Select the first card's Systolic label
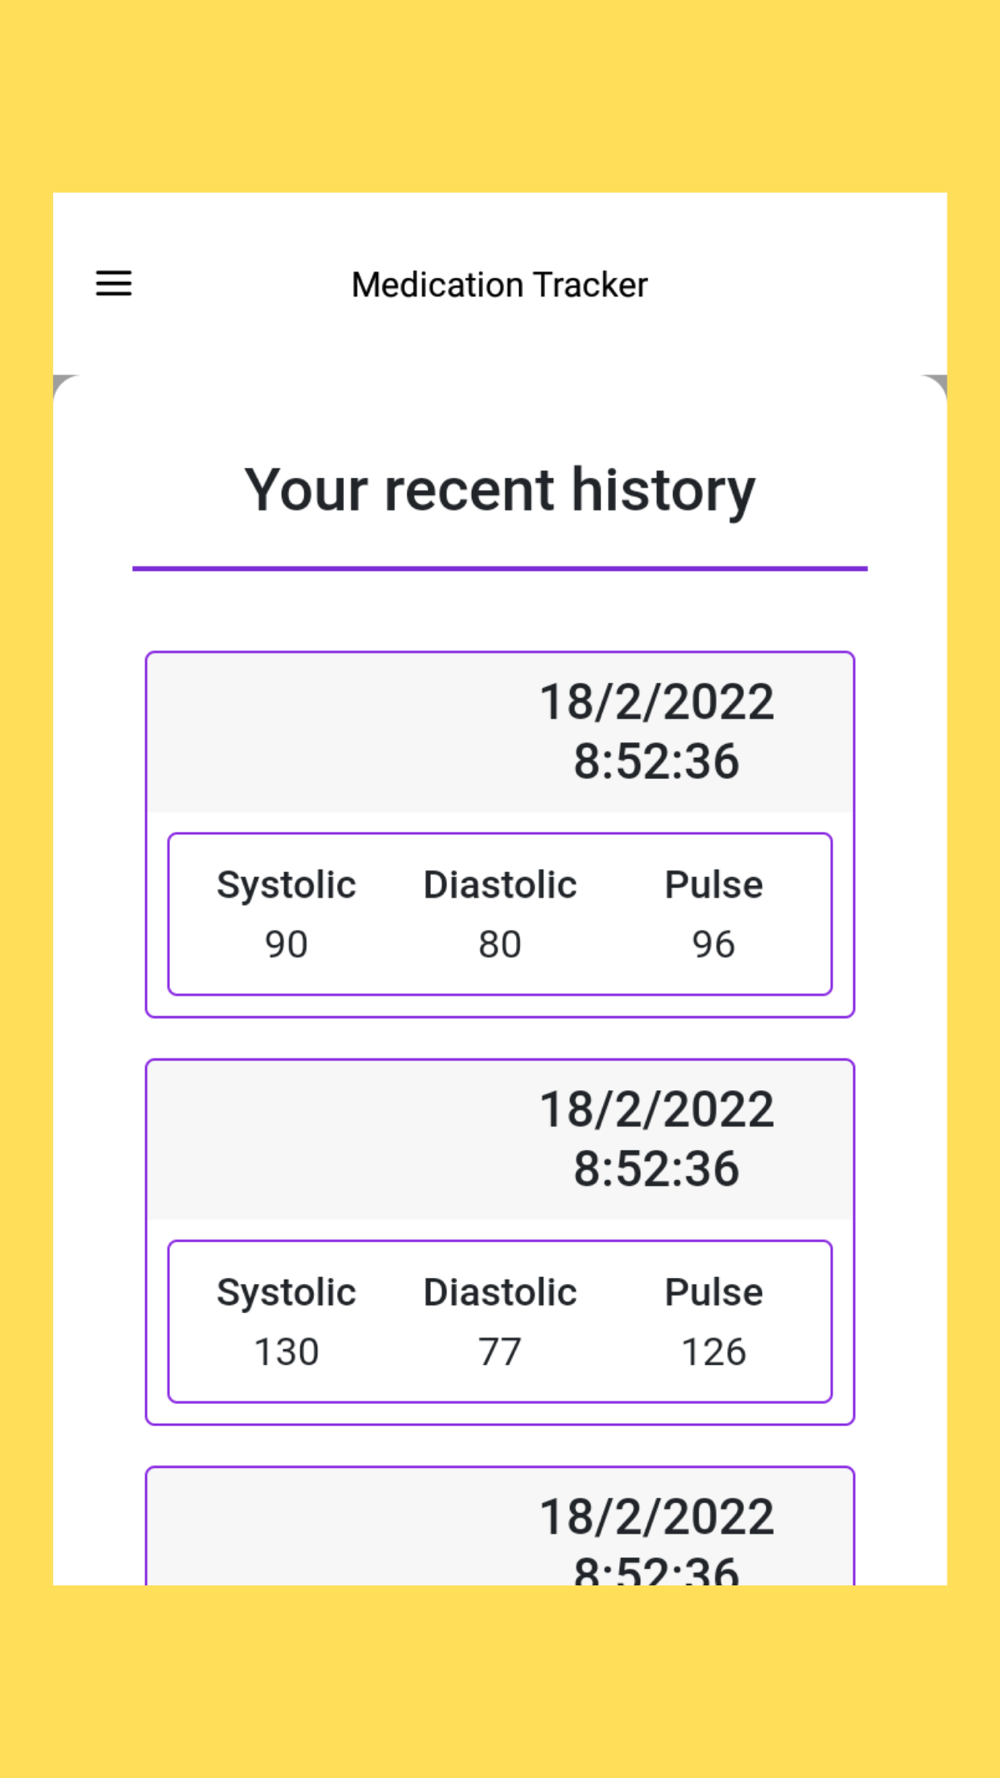This screenshot has height=1778, width=1000. tap(286, 886)
